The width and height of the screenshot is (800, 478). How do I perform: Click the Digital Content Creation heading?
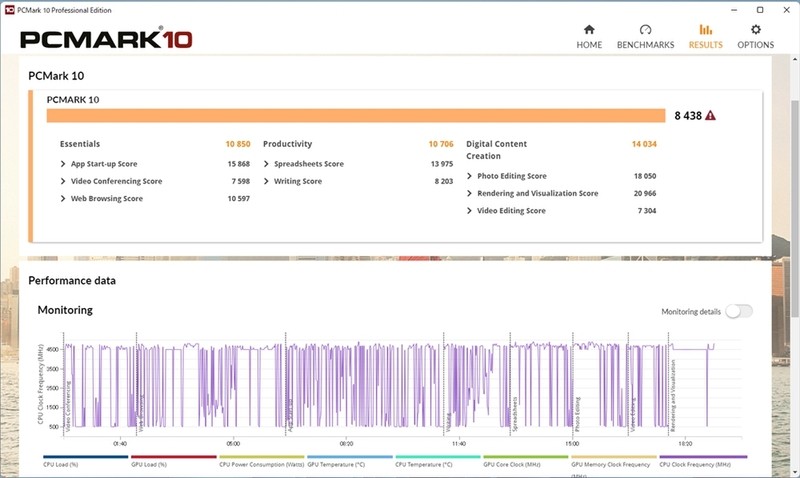496,150
